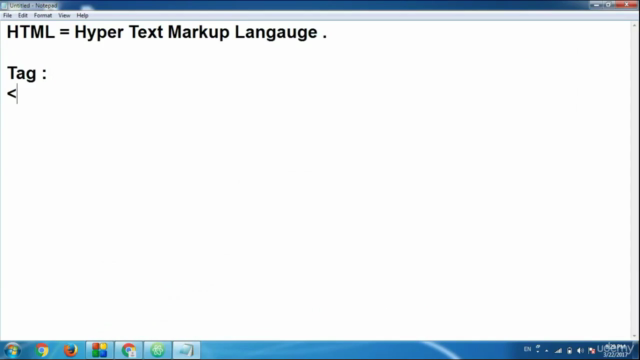The width and height of the screenshot is (640, 360).
Task: Open the Help menu
Action: pos(82,16)
